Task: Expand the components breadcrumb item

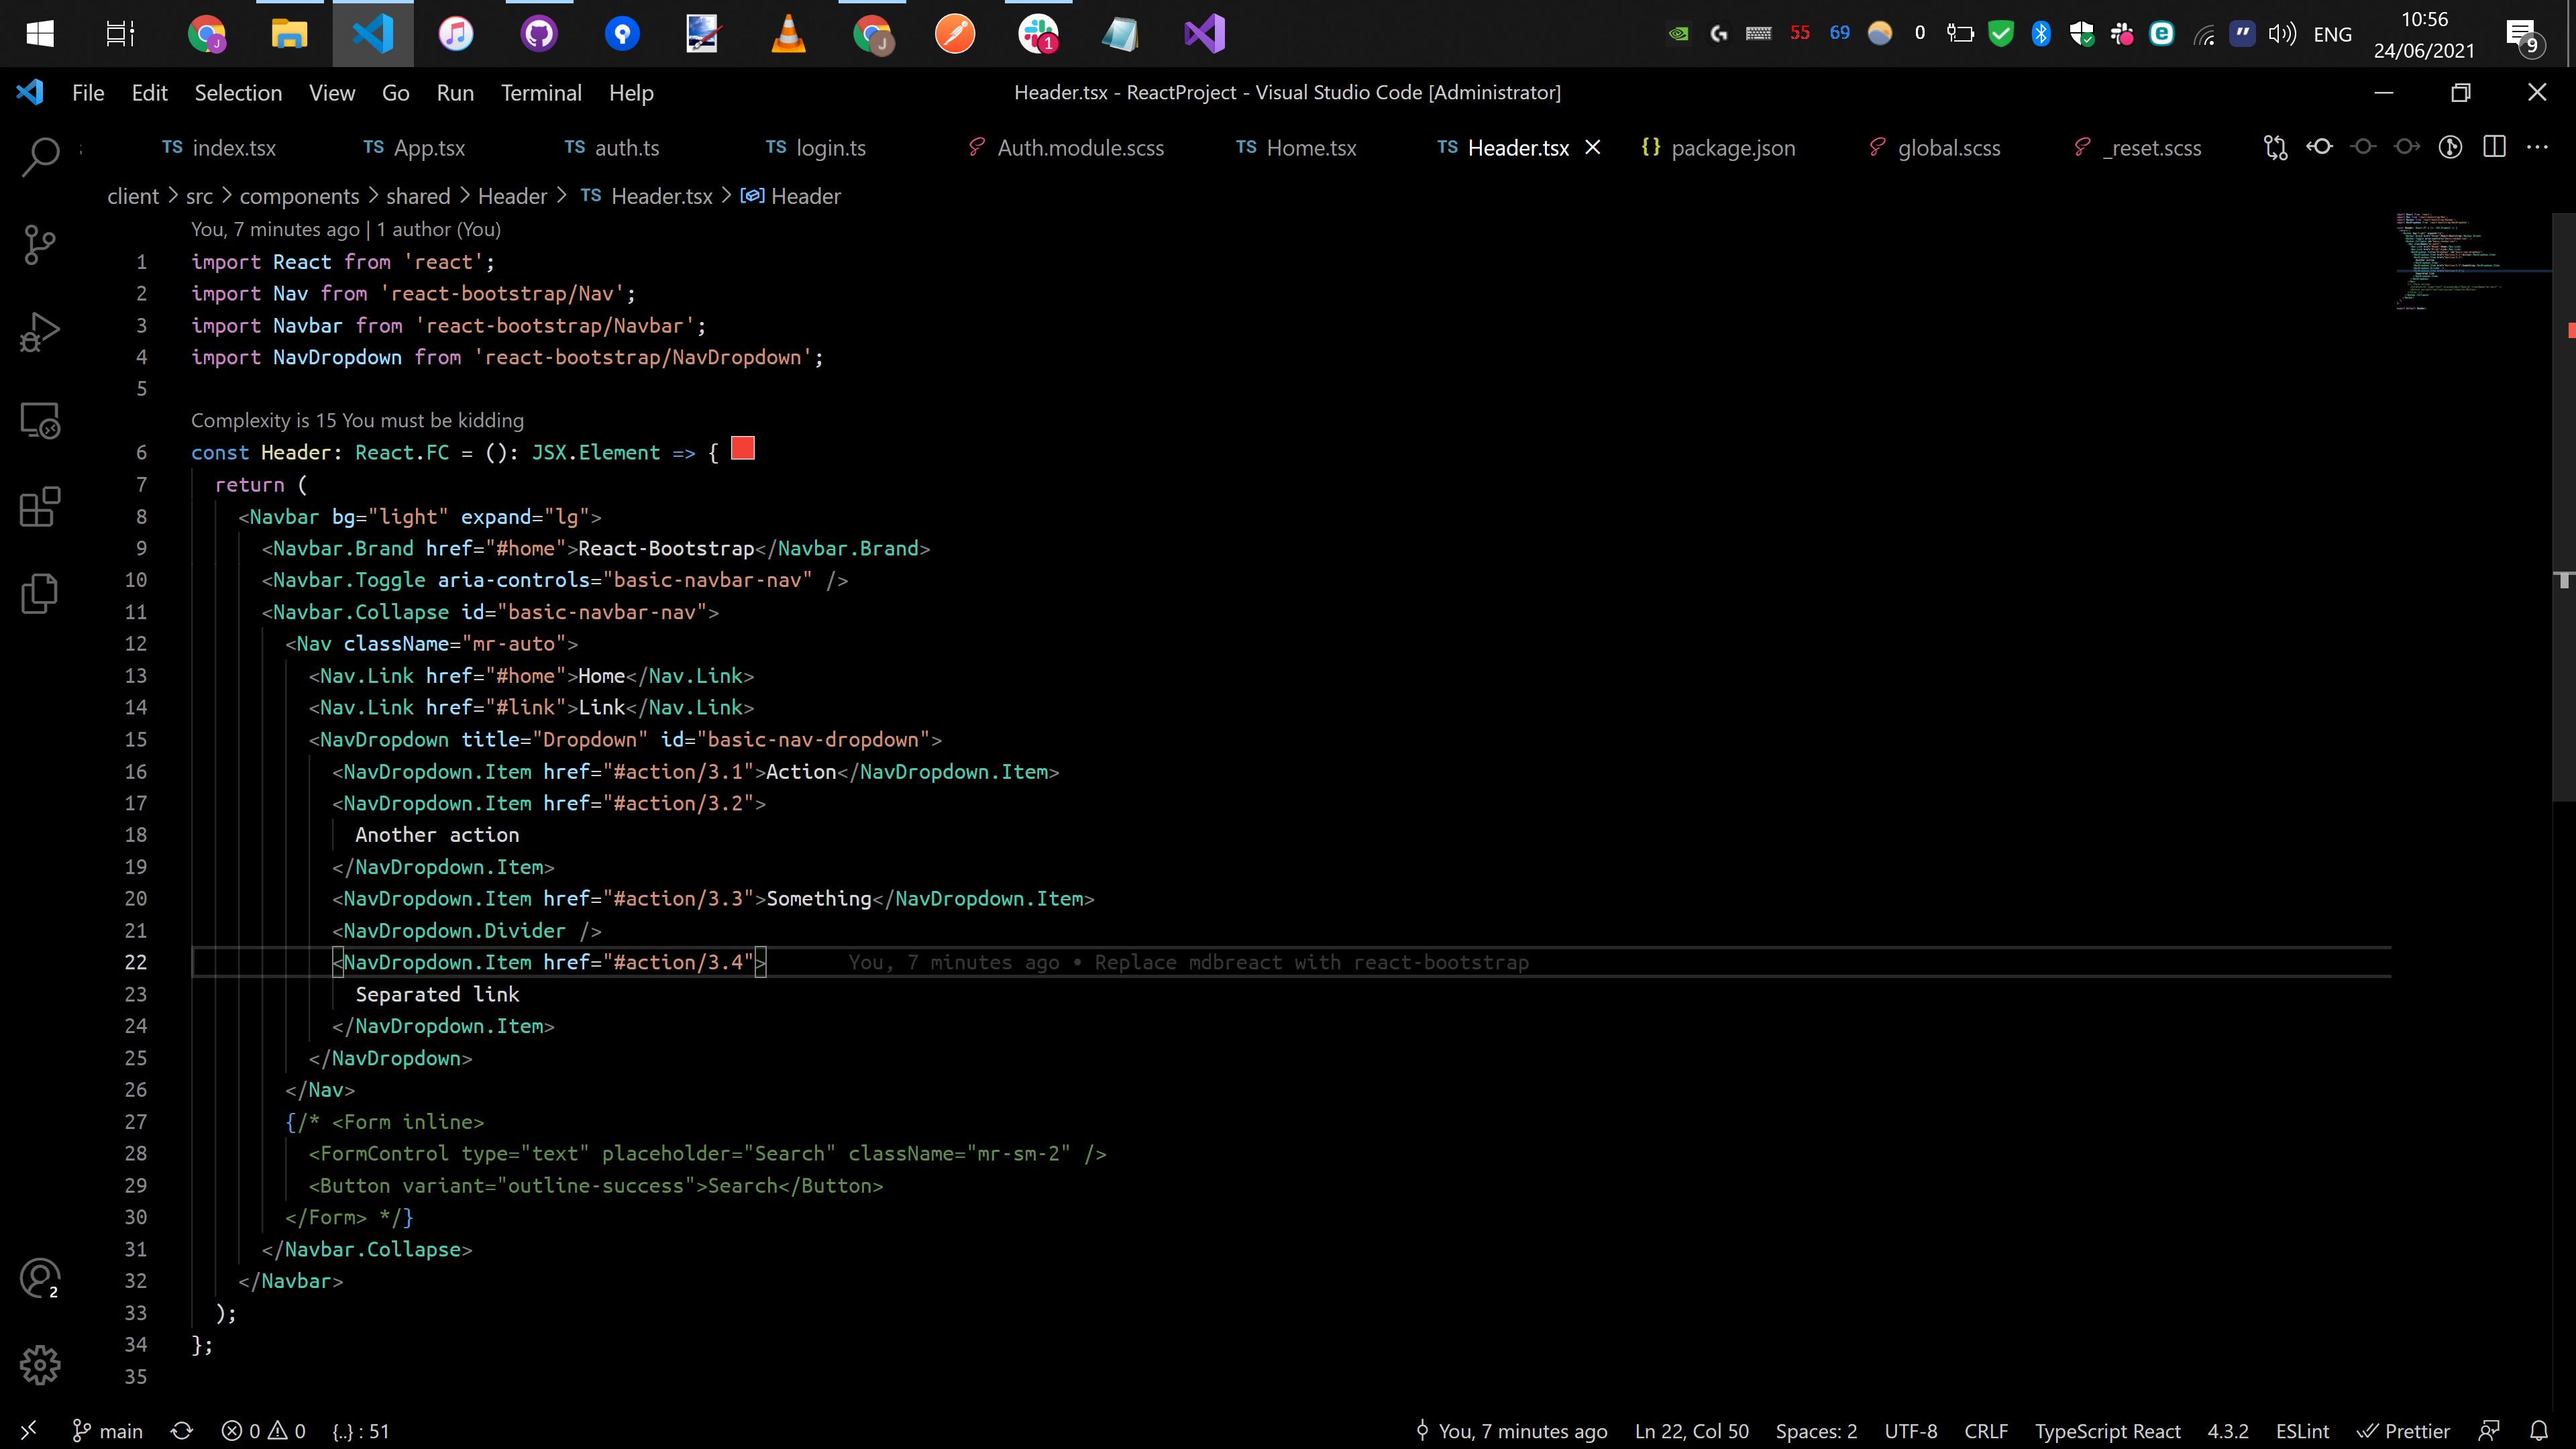Action: tap(299, 195)
